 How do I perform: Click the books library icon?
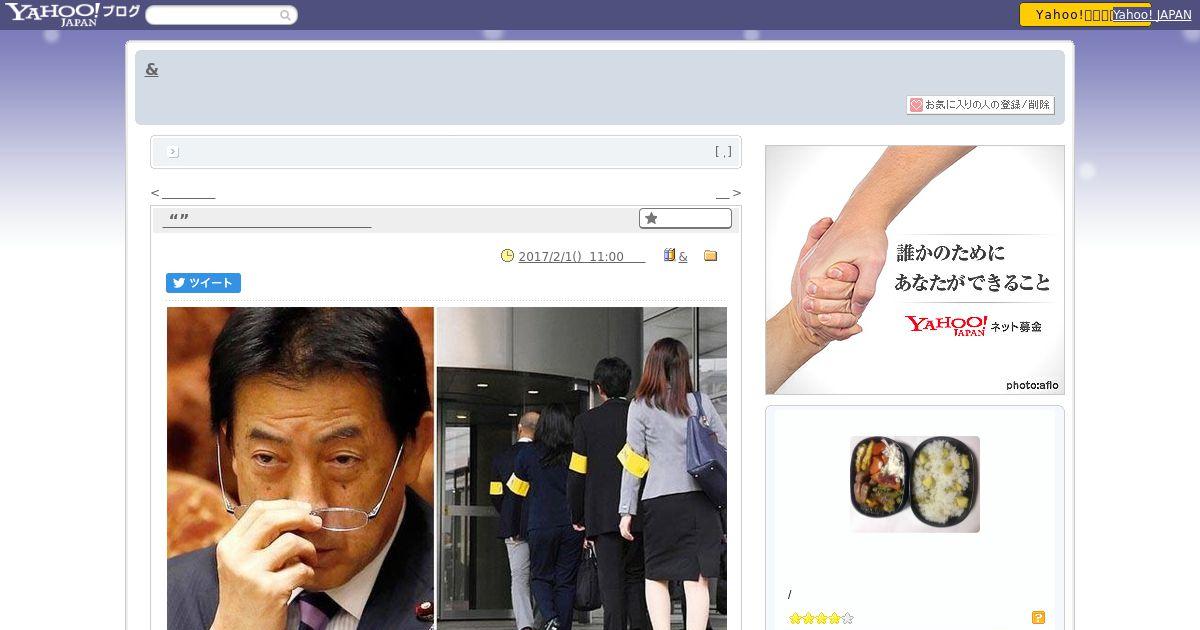pyautogui.click(x=670, y=256)
